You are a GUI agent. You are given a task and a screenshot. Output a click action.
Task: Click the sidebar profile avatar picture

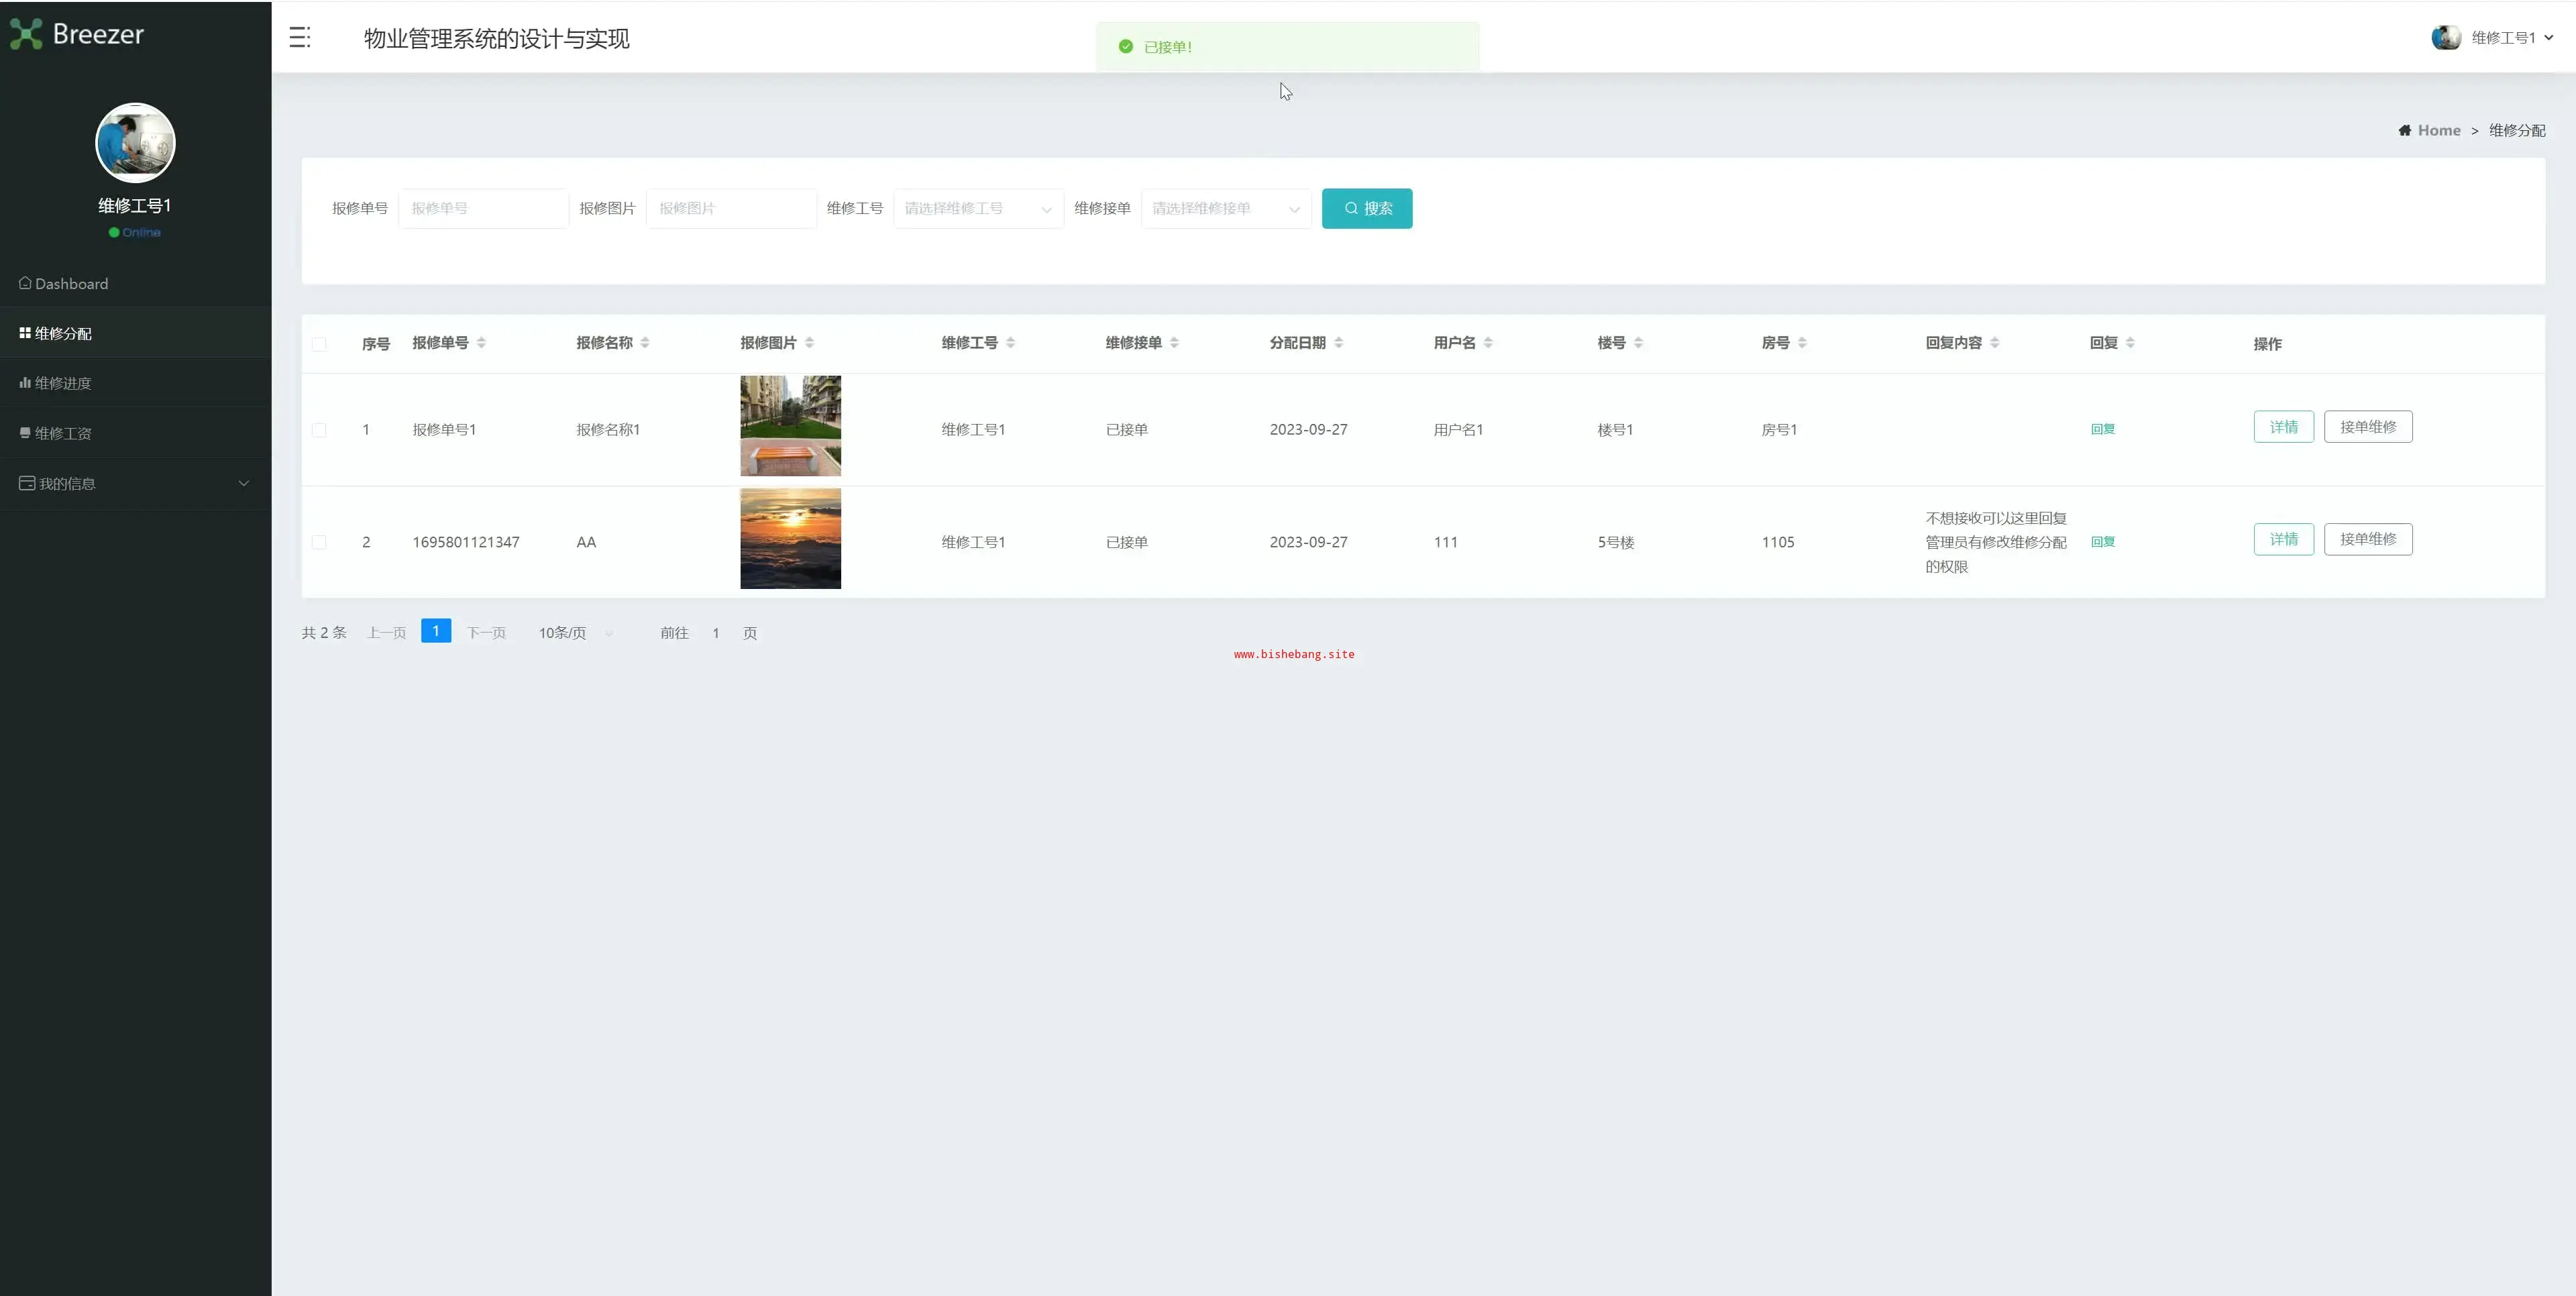[135, 143]
